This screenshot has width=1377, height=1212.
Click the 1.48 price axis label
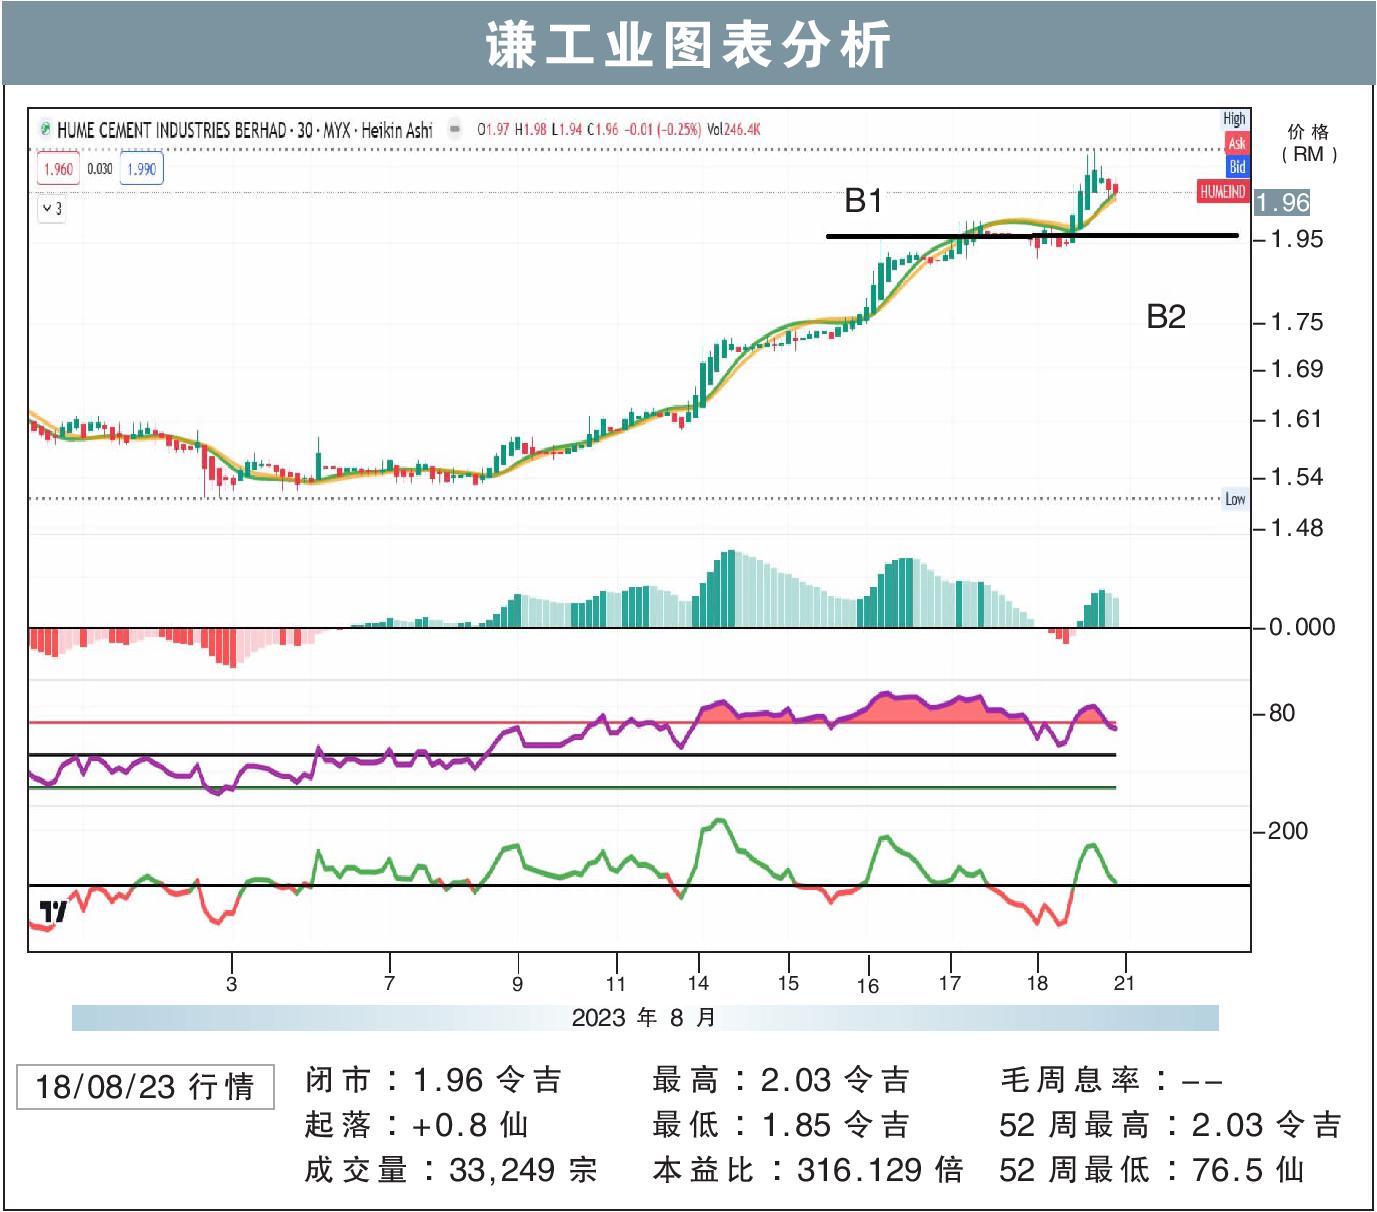pyautogui.click(x=1296, y=528)
